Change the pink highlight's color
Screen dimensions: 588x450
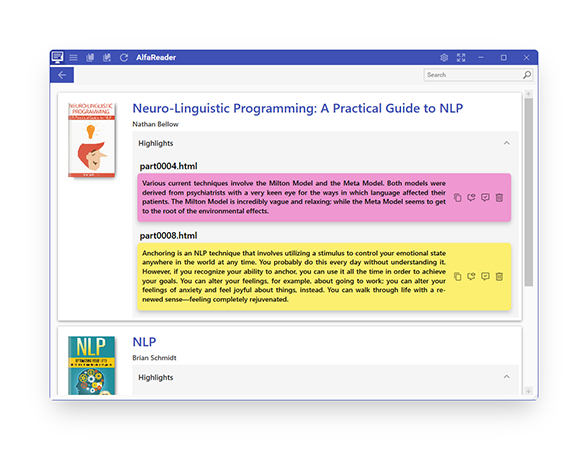(471, 198)
